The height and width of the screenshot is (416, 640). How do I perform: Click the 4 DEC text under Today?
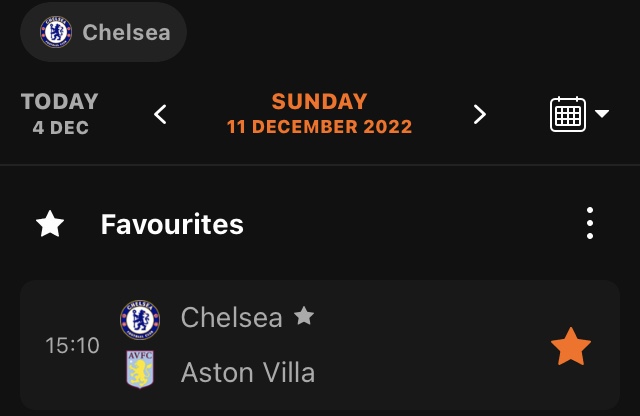click(61, 128)
